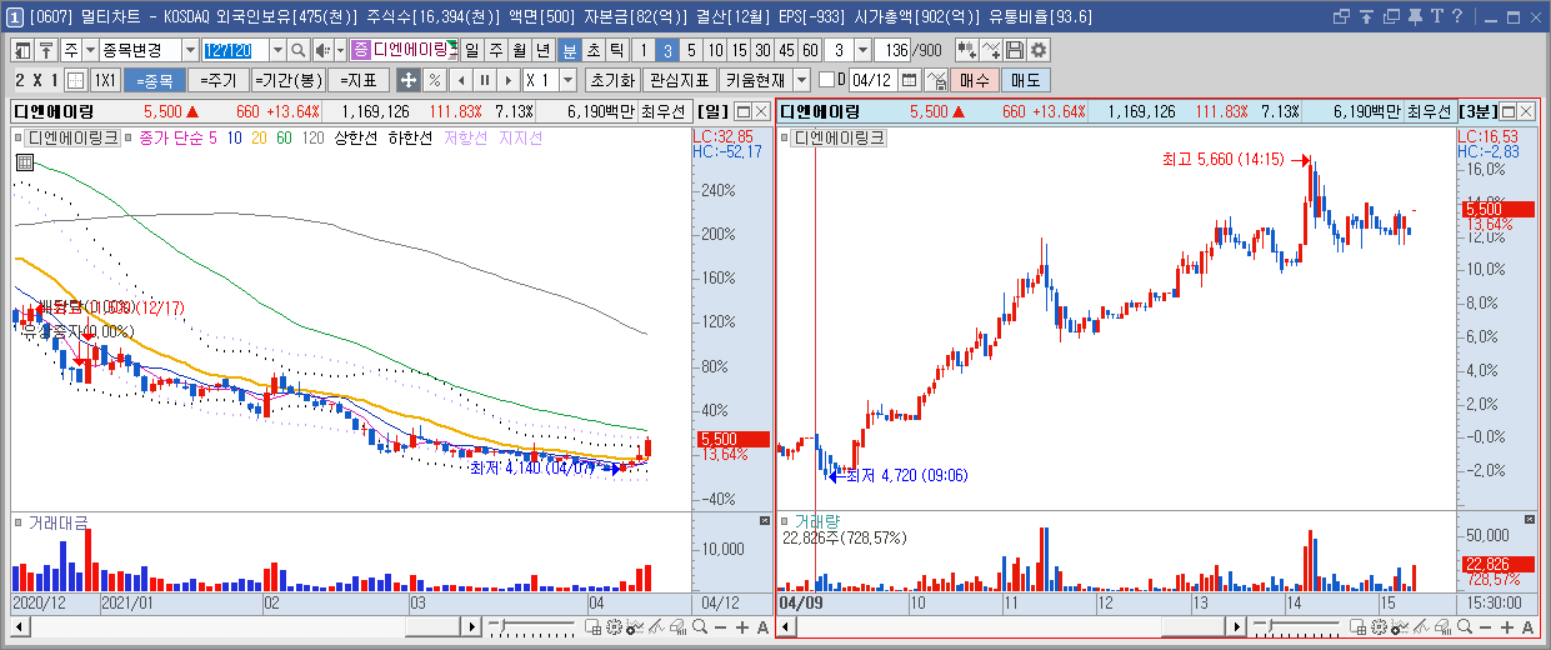Close the left daily chart pane

(x=761, y=111)
